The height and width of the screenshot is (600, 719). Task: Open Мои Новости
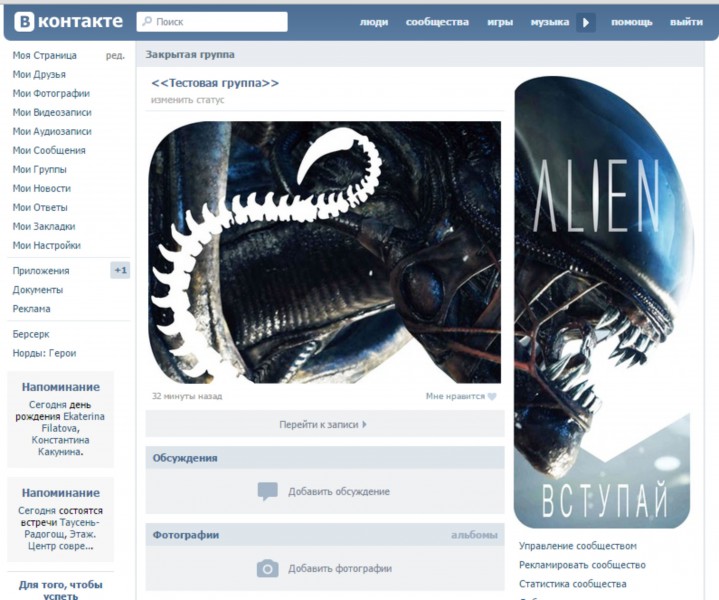(x=41, y=189)
